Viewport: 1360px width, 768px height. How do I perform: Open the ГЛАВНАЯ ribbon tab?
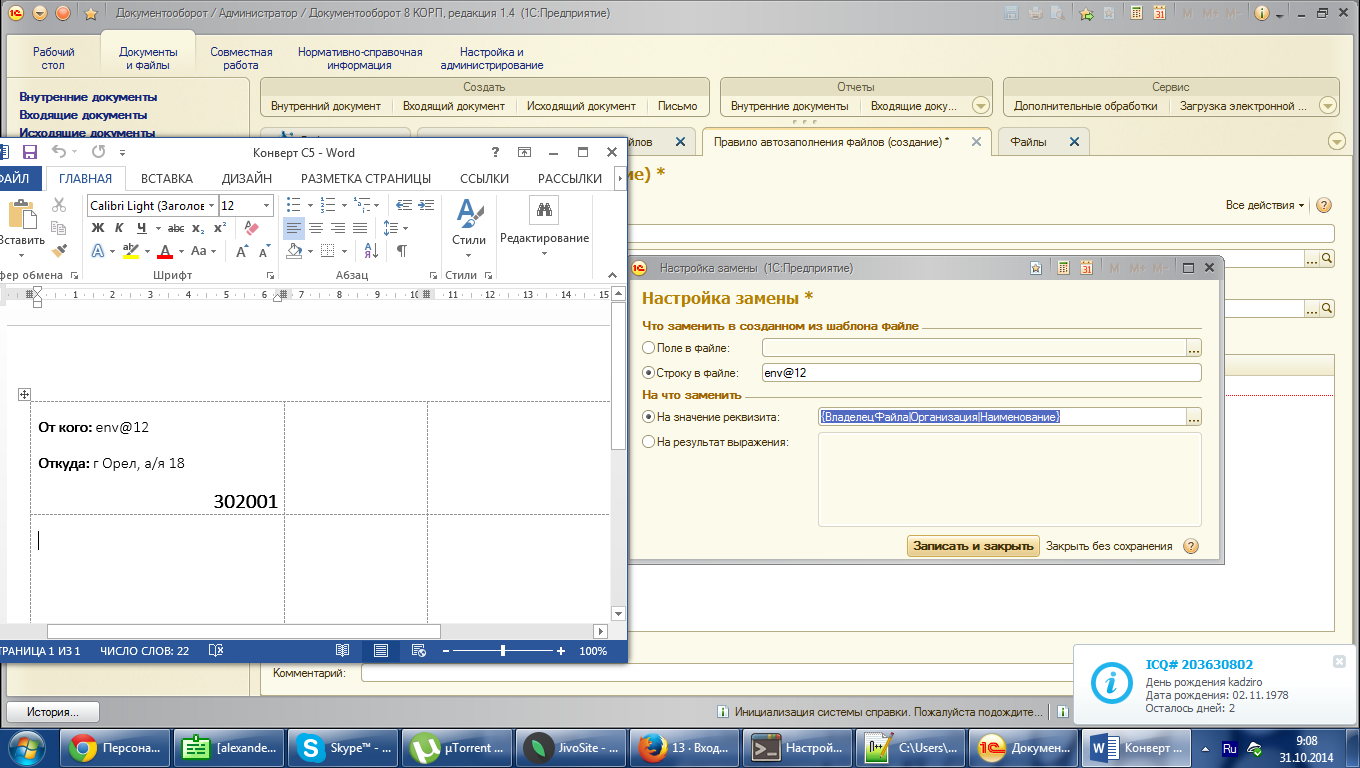pyautogui.click(x=85, y=179)
